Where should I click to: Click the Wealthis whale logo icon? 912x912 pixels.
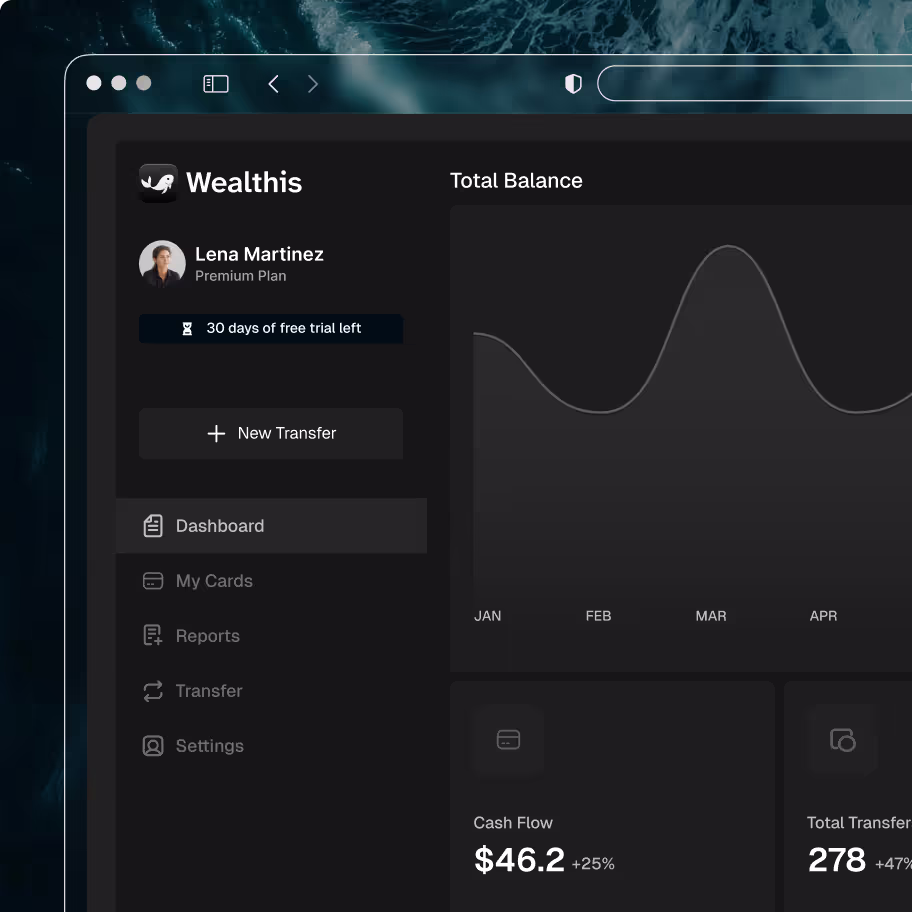click(158, 183)
